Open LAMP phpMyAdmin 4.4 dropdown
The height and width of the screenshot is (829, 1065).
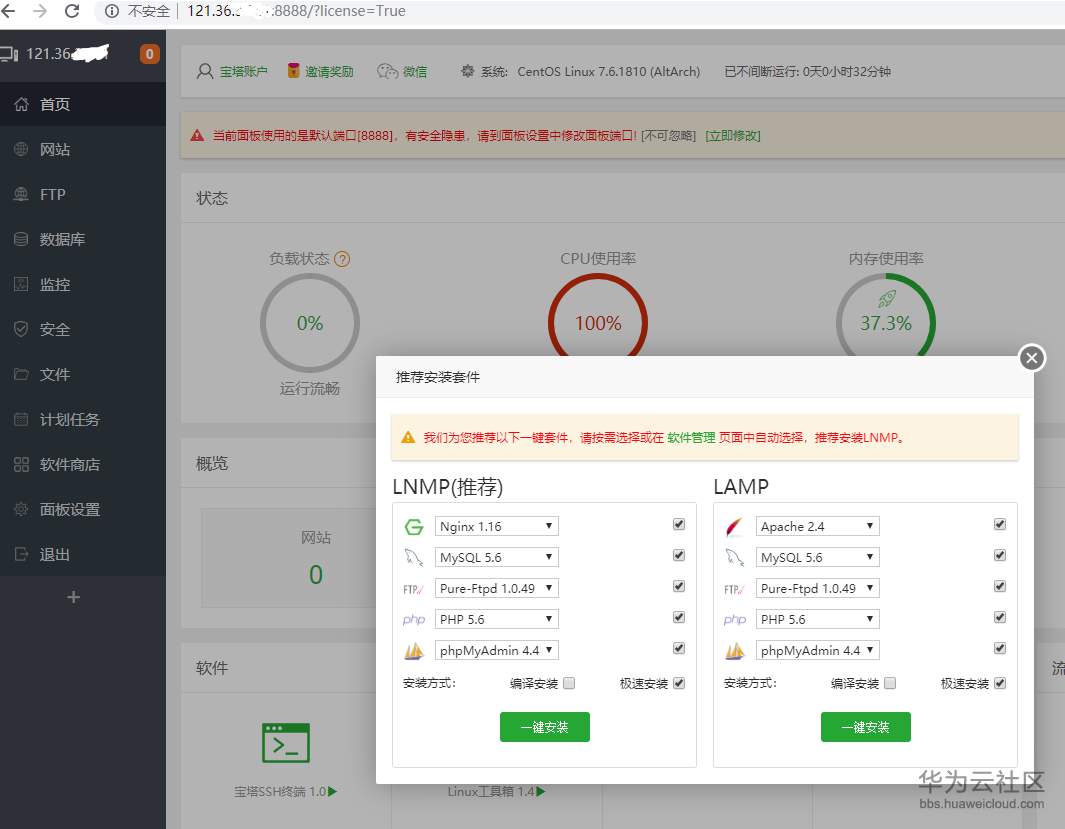point(818,650)
